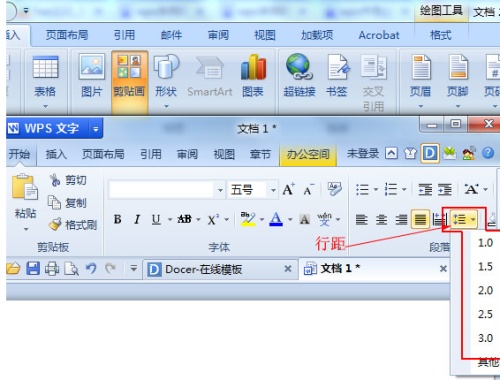Align text left
This screenshot has height=380, width=500.
pyautogui.click(x=362, y=219)
